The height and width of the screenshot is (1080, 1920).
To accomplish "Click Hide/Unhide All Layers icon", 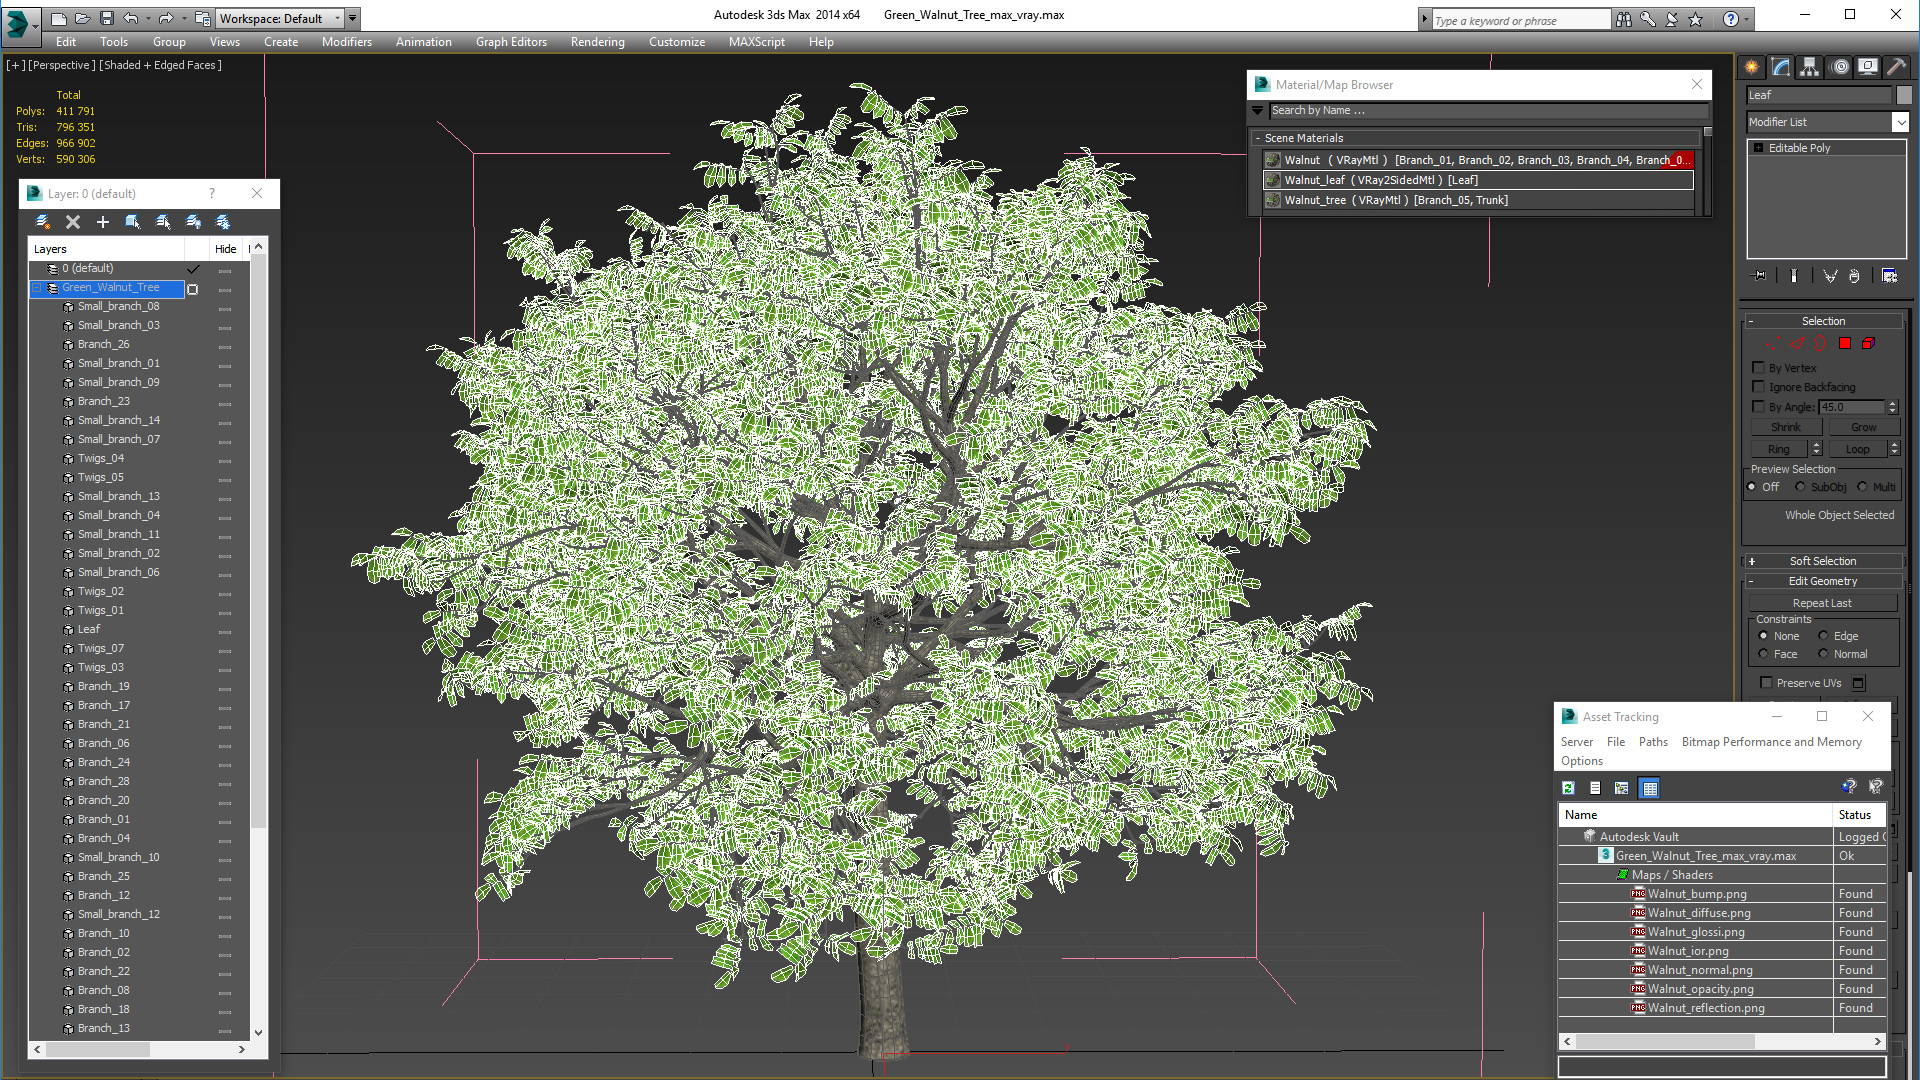I will [193, 222].
